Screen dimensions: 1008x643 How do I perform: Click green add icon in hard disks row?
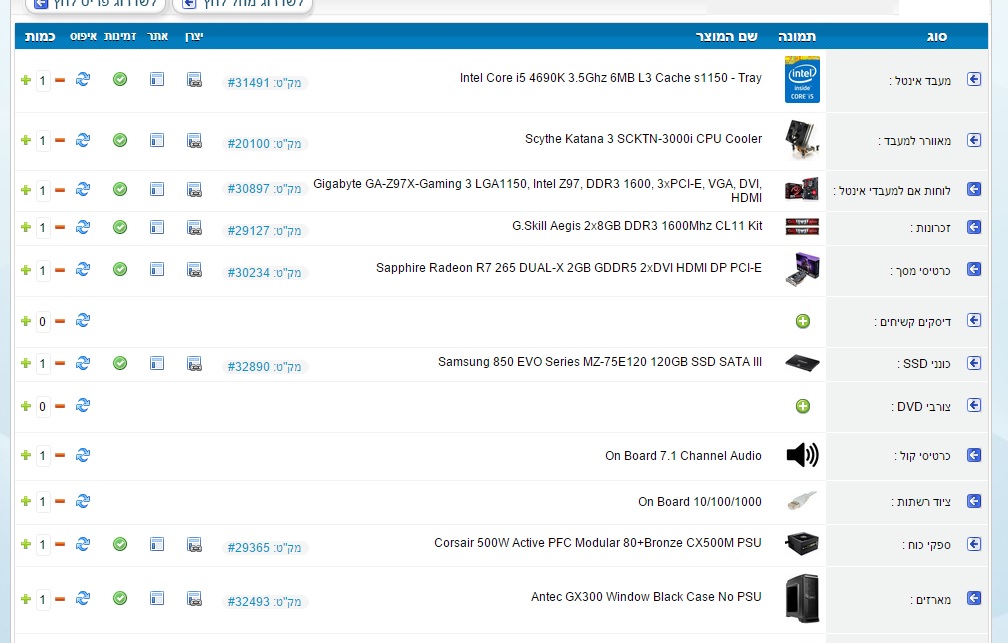coord(802,321)
